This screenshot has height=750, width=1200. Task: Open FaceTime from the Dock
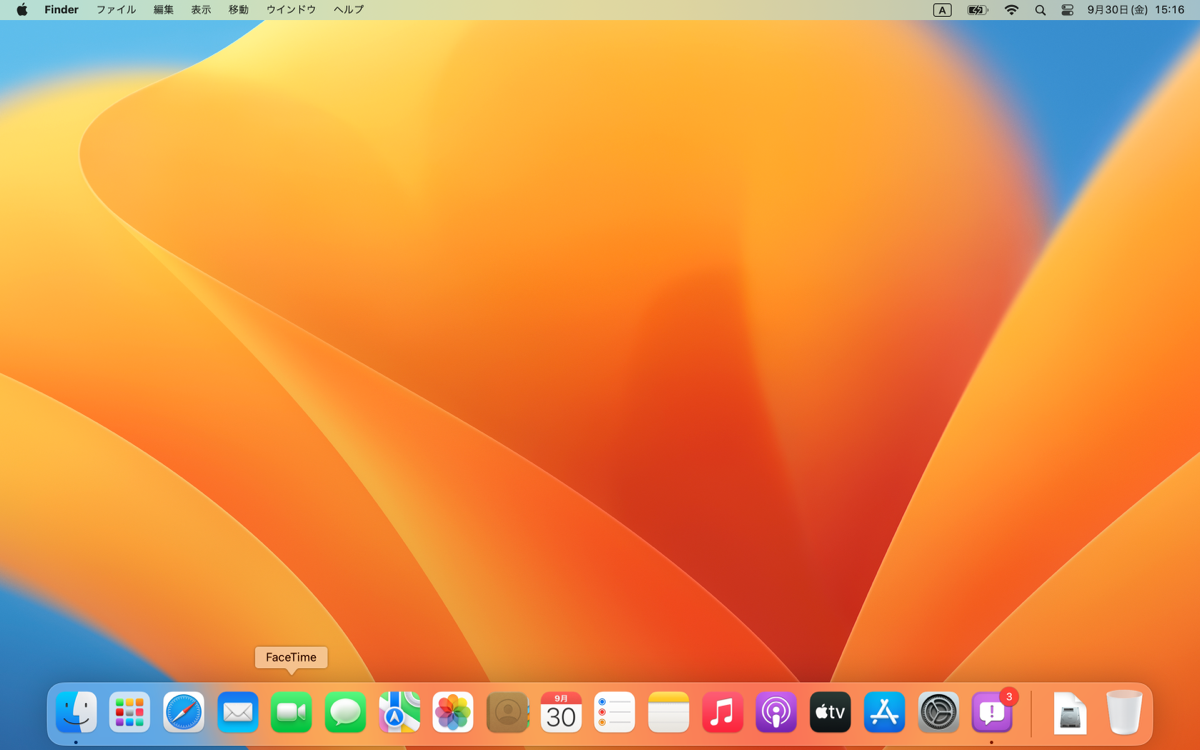291,713
